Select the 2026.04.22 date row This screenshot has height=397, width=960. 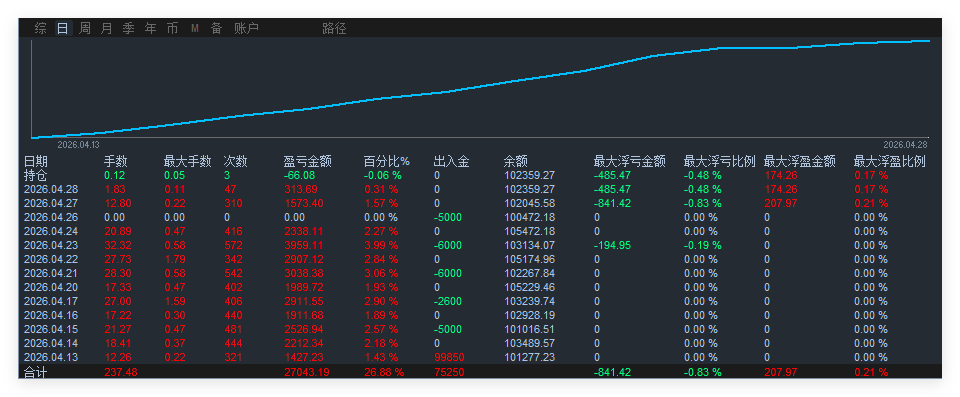tap(51, 259)
